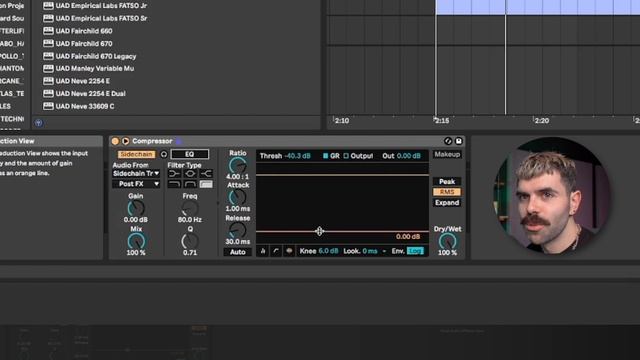640x360 pixels.
Task: Click the Out 0.00 dB value
Action: click(409, 156)
